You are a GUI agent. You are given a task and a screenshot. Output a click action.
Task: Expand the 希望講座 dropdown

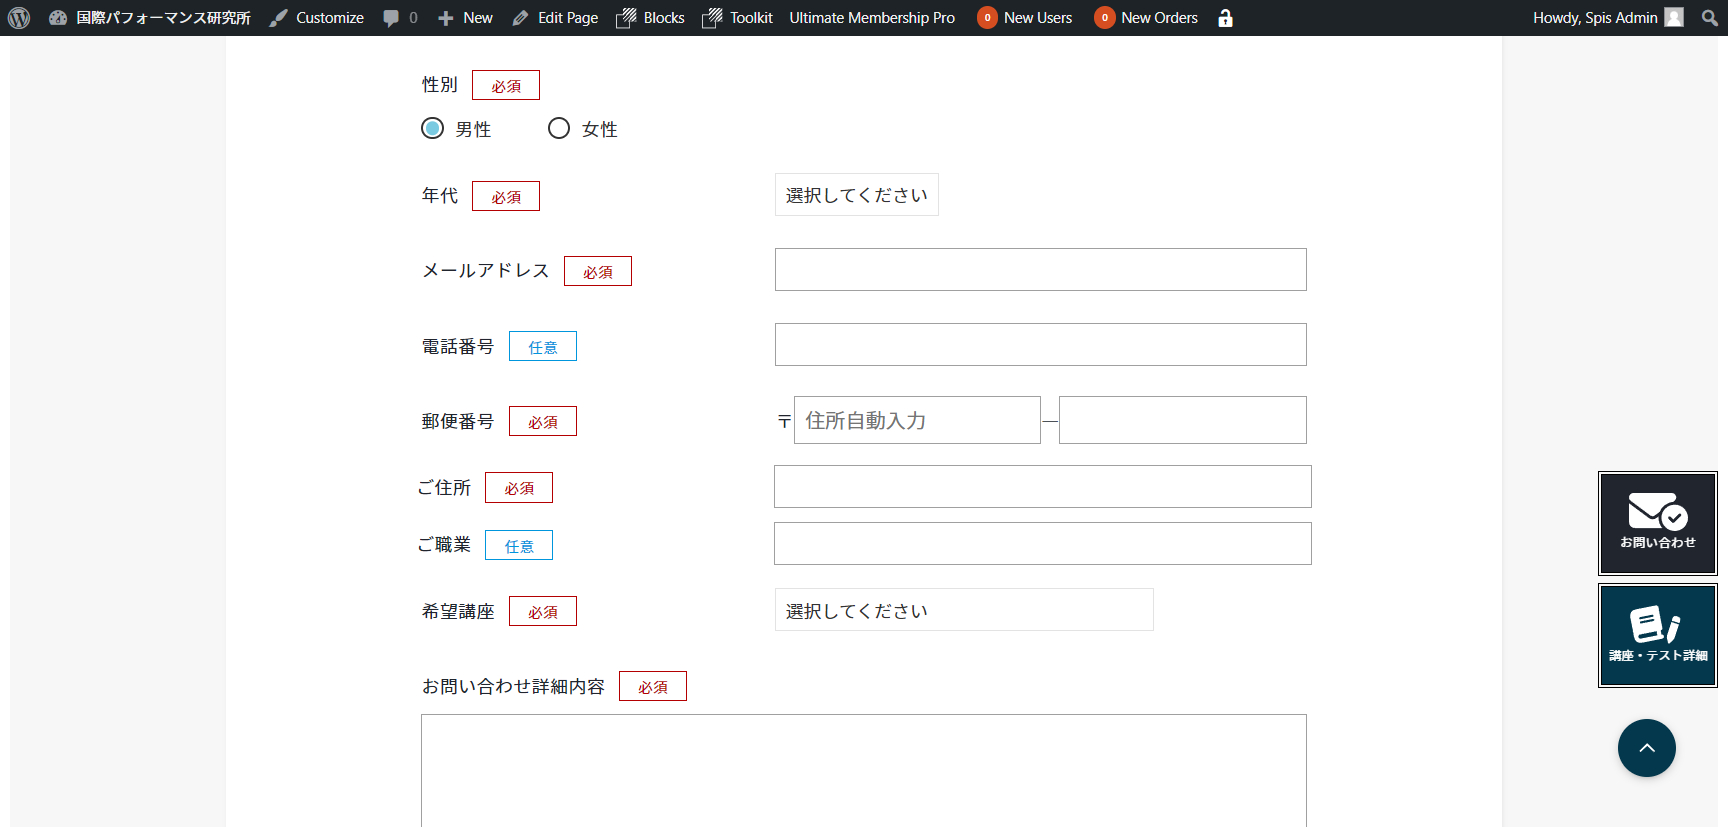click(x=963, y=610)
